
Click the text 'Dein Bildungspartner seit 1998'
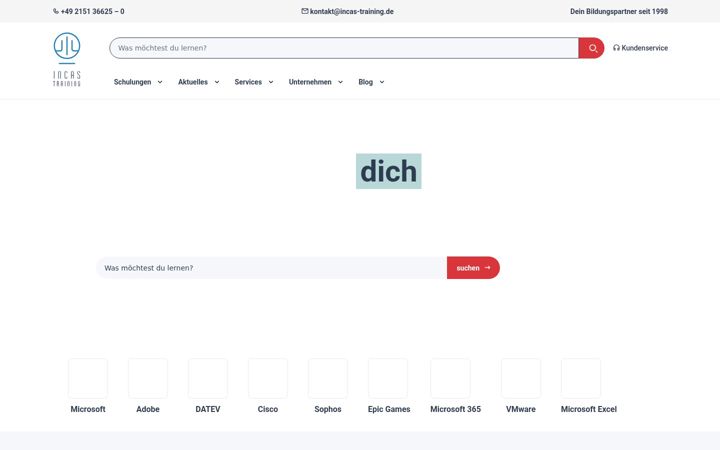coord(619,11)
